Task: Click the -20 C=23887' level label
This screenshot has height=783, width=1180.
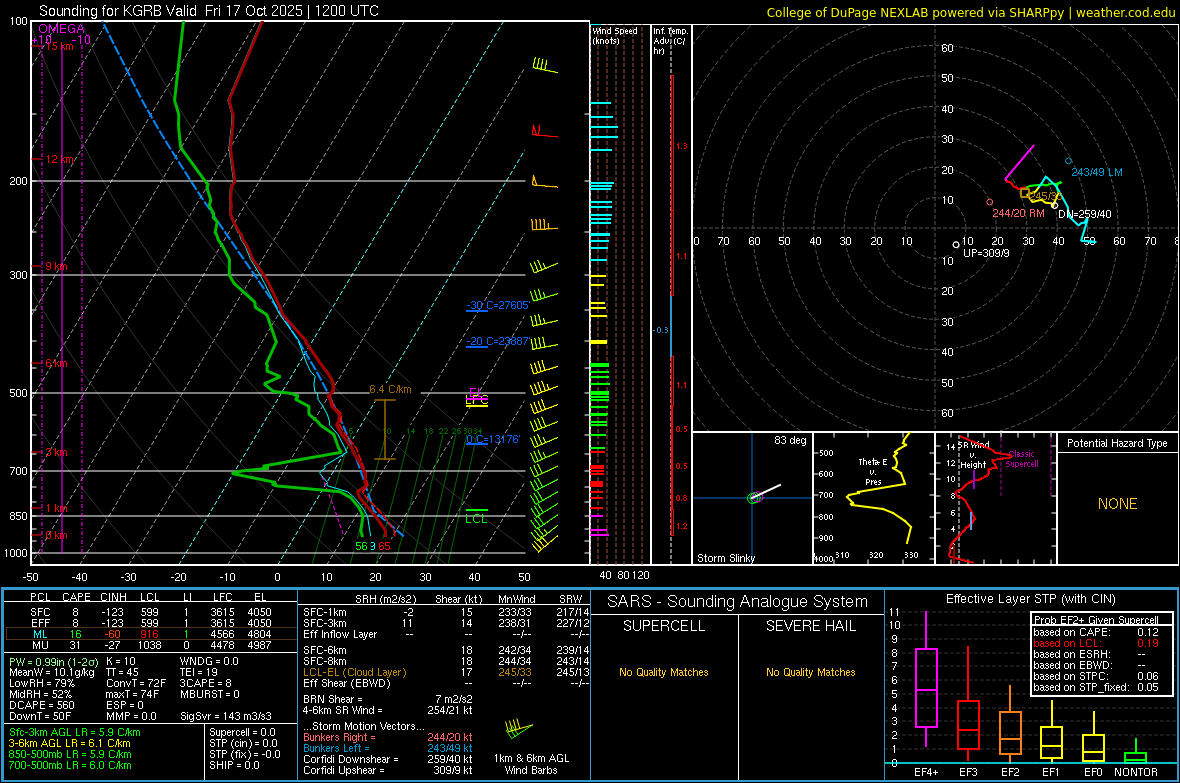Action: pyautogui.click(x=497, y=341)
